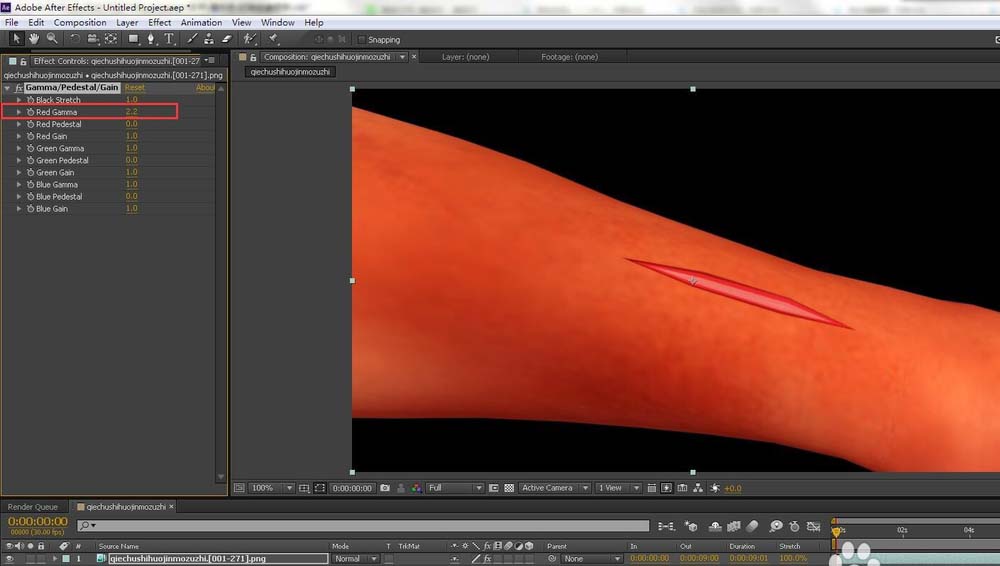Open the Parent None dropdown
The image size is (1000, 566).
click(591, 558)
